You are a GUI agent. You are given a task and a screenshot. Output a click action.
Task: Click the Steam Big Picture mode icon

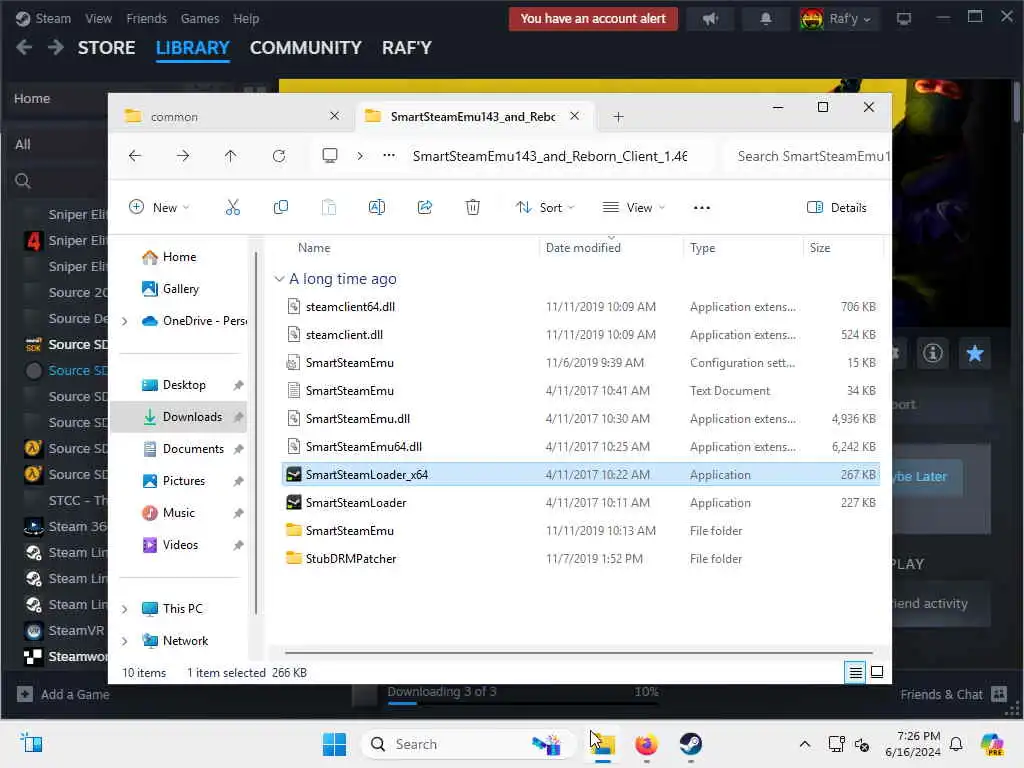pos(904,19)
